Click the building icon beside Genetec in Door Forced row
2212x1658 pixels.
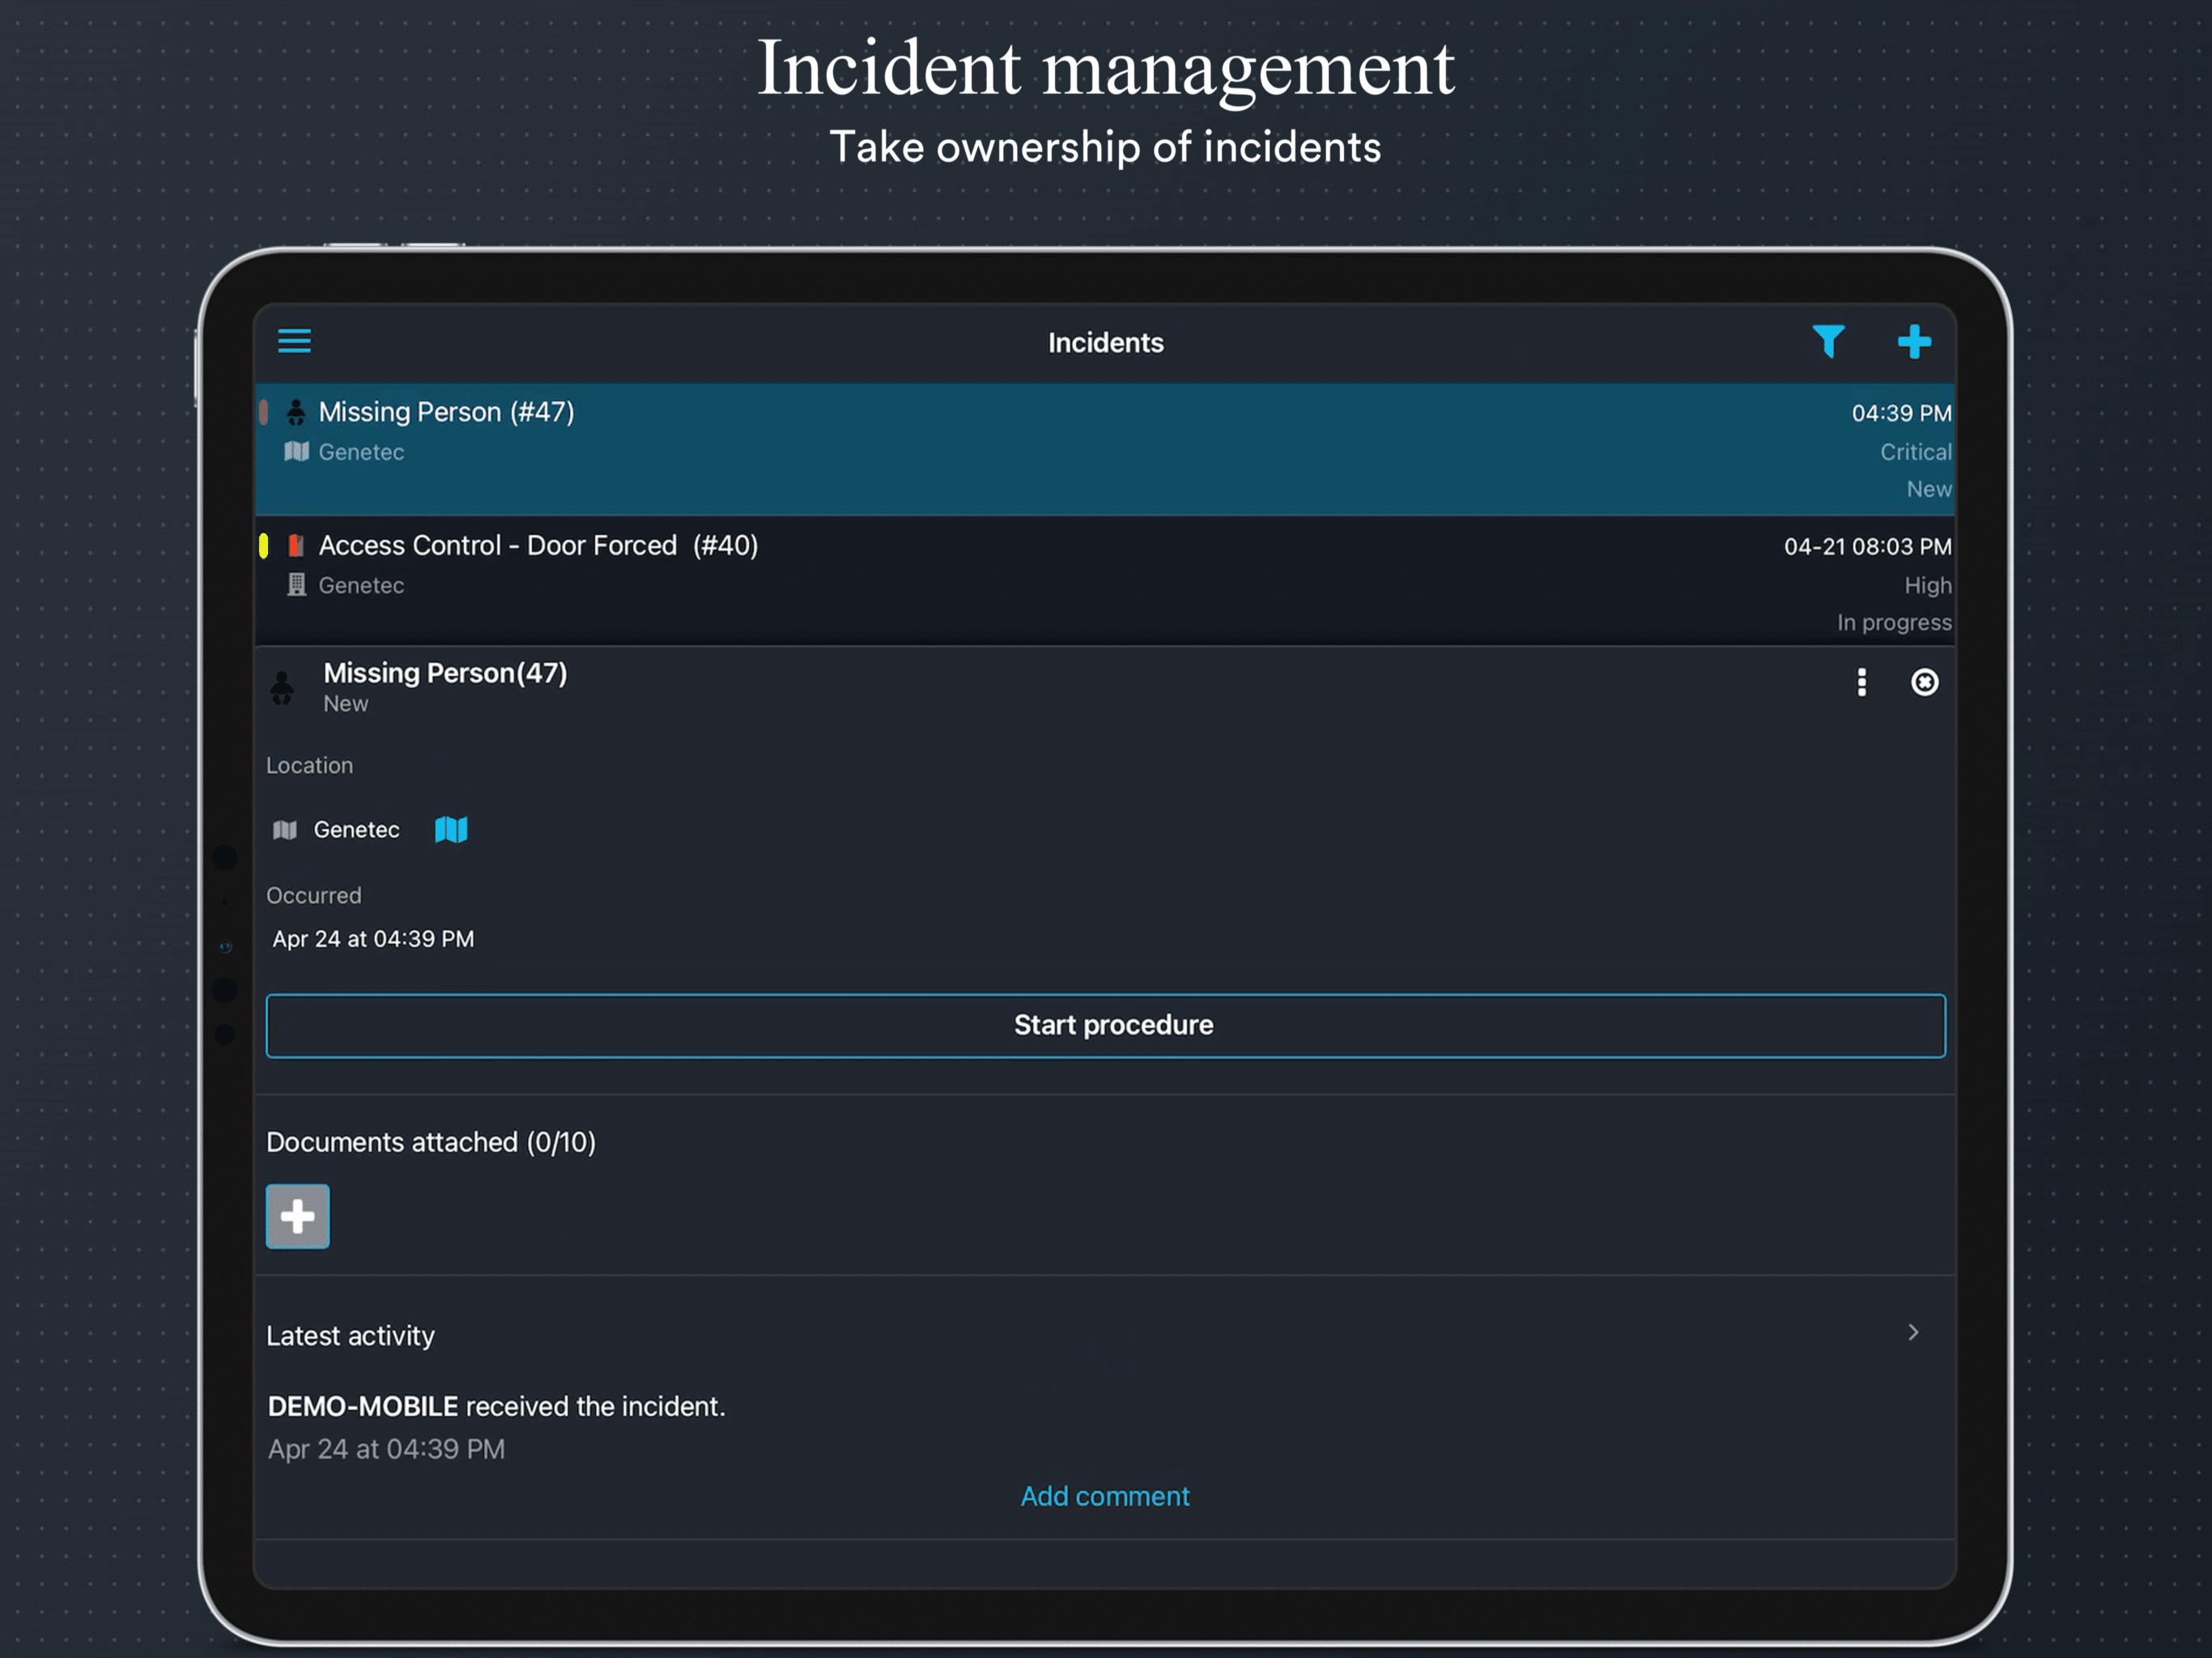click(x=296, y=585)
